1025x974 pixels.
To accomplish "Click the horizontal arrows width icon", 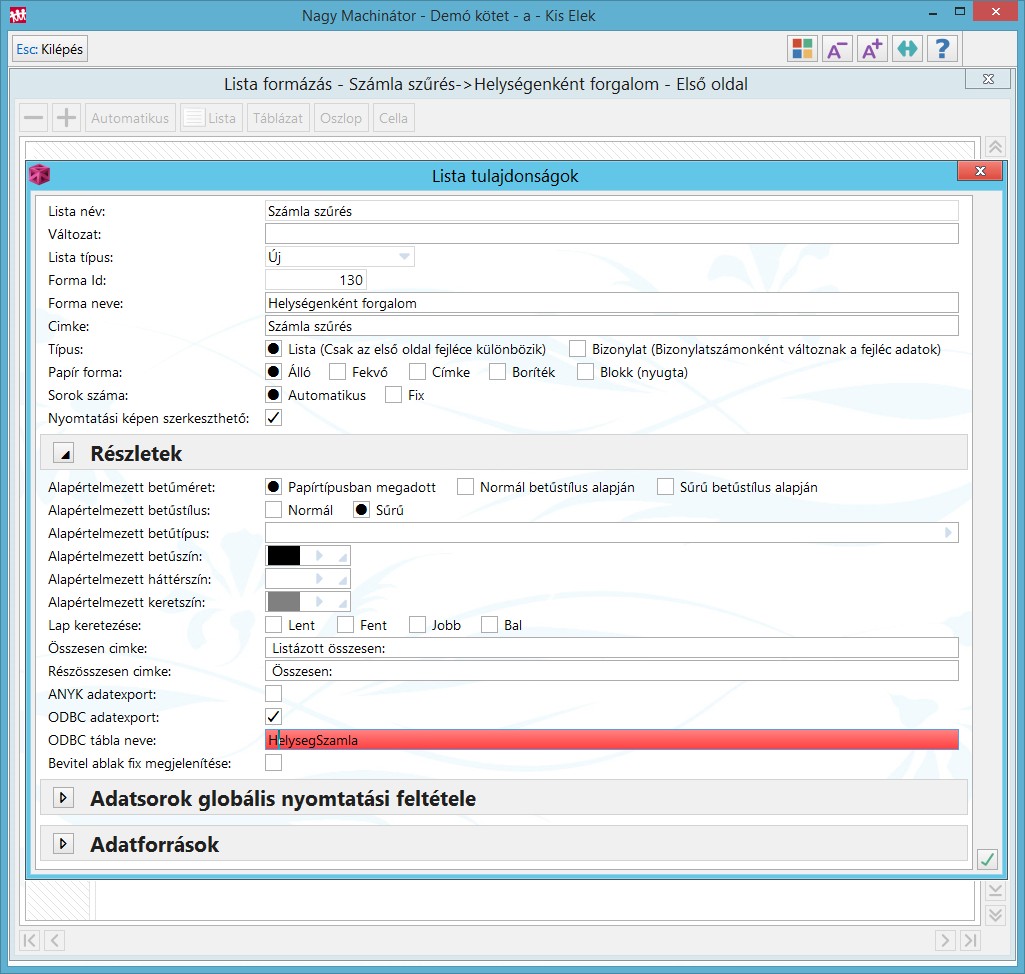I will click(907, 49).
